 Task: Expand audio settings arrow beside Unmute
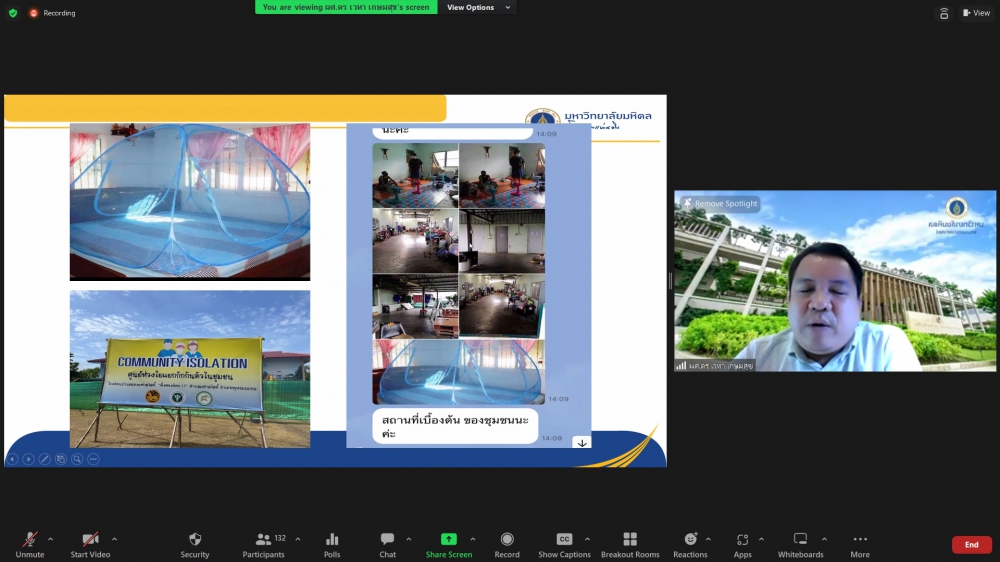[x=51, y=539]
